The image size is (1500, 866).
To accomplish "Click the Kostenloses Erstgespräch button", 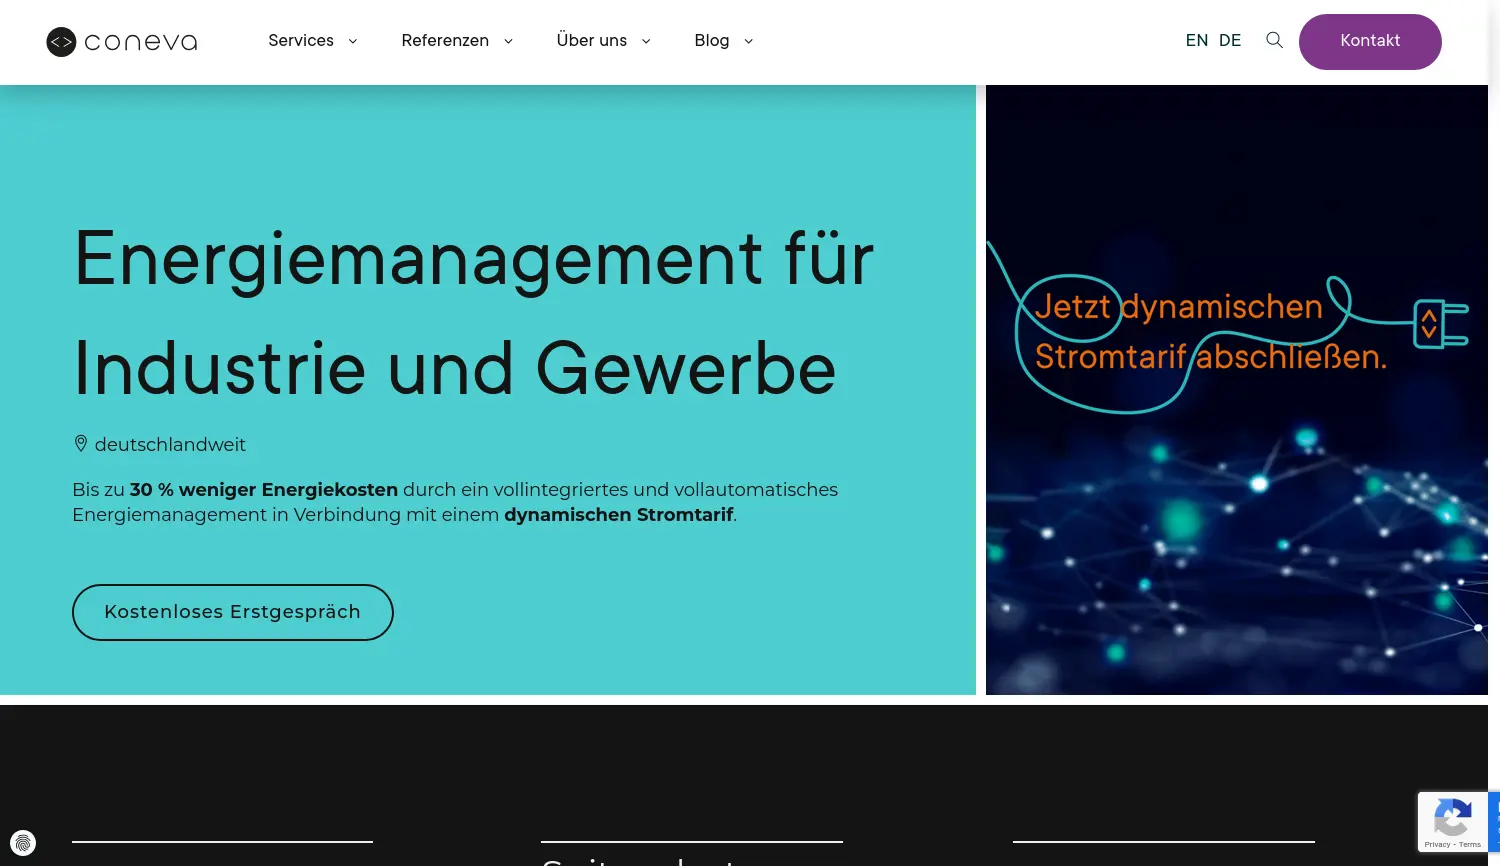I will point(232,611).
